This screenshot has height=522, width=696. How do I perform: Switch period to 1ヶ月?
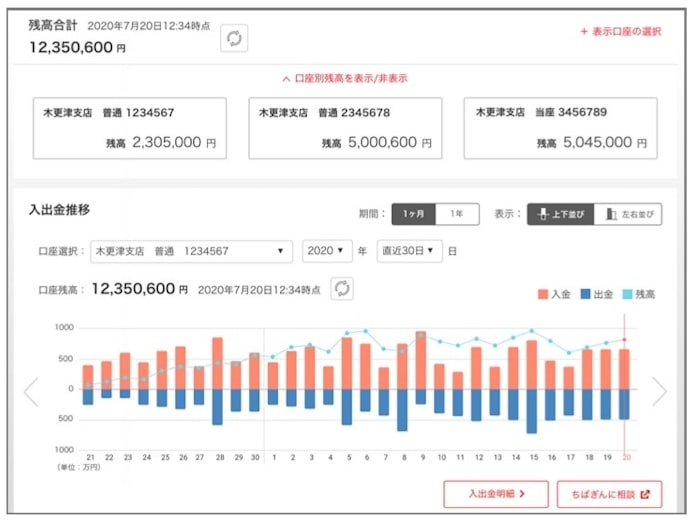[414, 214]
